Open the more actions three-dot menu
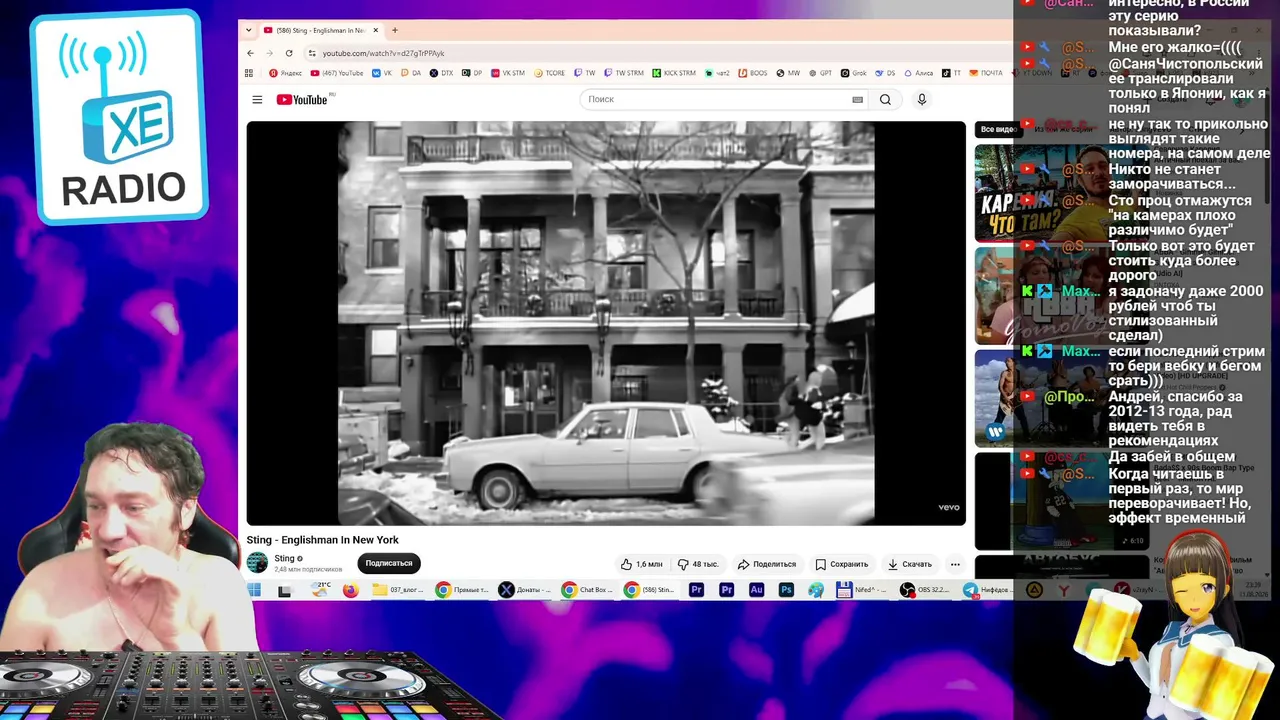 tap(955, 564)
